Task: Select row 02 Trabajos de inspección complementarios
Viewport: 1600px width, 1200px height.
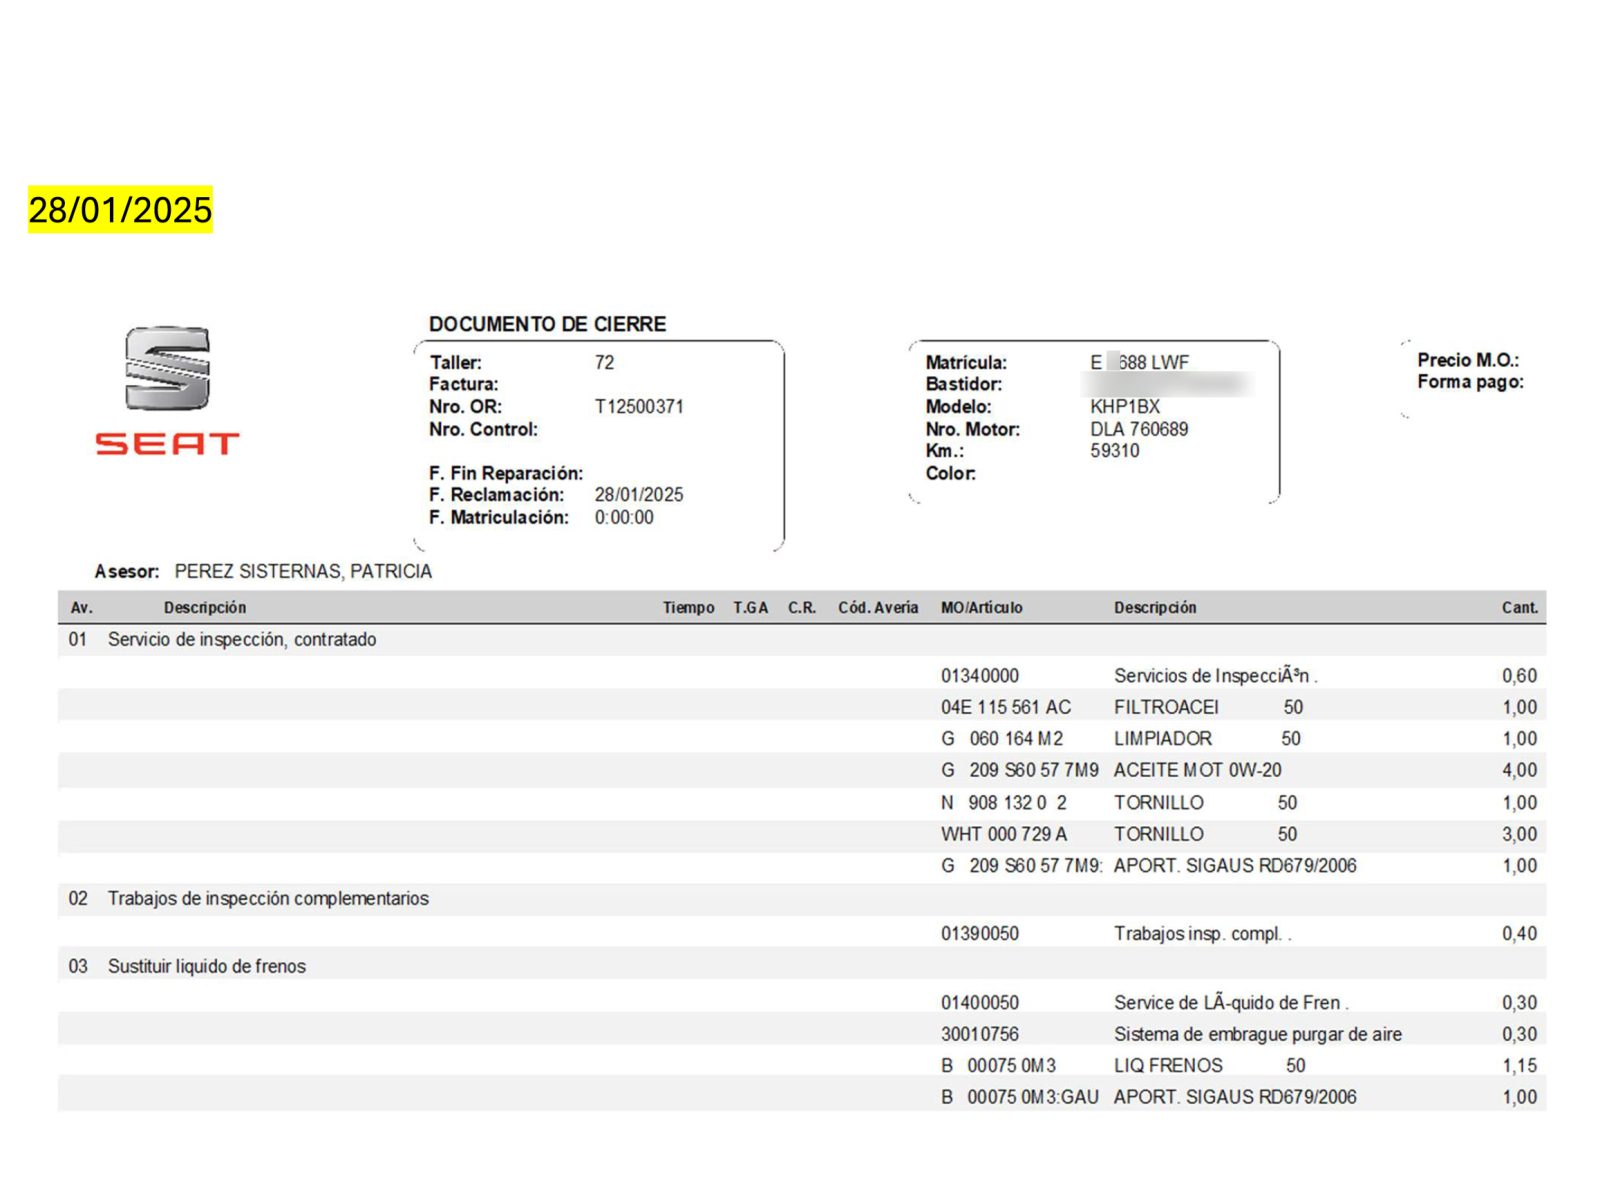Action: pyautogui.click(x=268, y=899)
